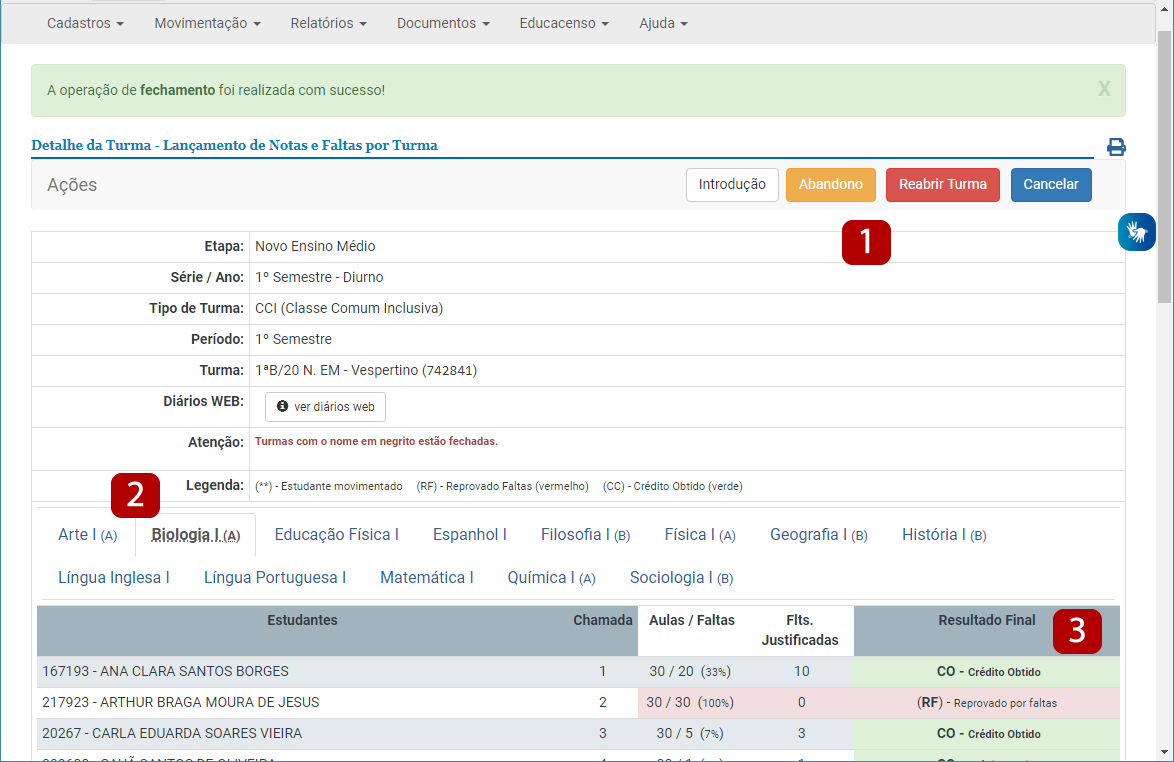Image resolution: width=1174 pixels, height=762 pixels.
Task: Select the Filosofia I tab
Action: (586, 535)
